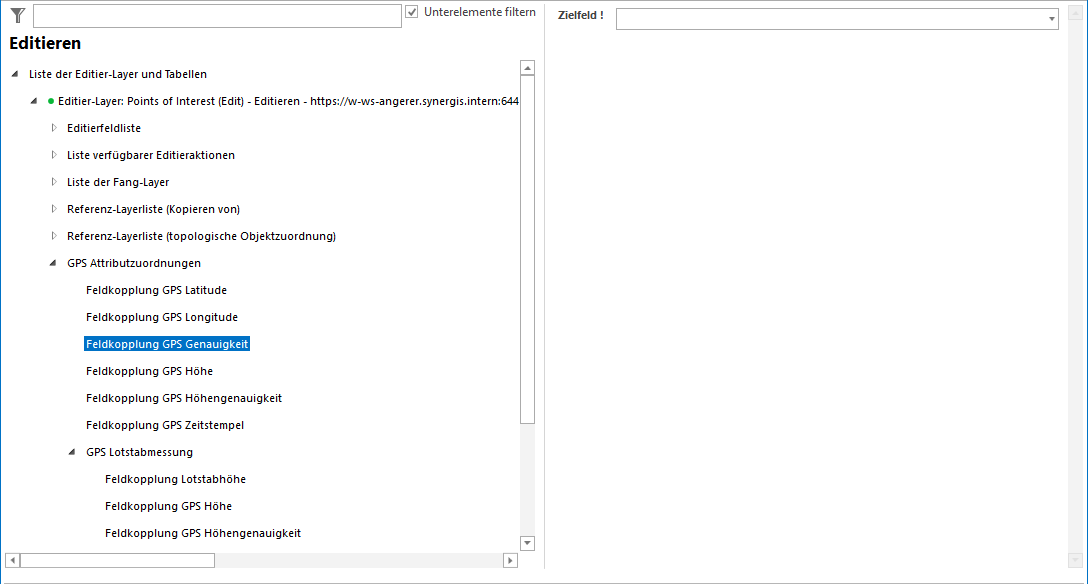Collapse GPS Attributzuordnungen node
The height and width of the screenshot is (584, 1088).
click(53, 263)
